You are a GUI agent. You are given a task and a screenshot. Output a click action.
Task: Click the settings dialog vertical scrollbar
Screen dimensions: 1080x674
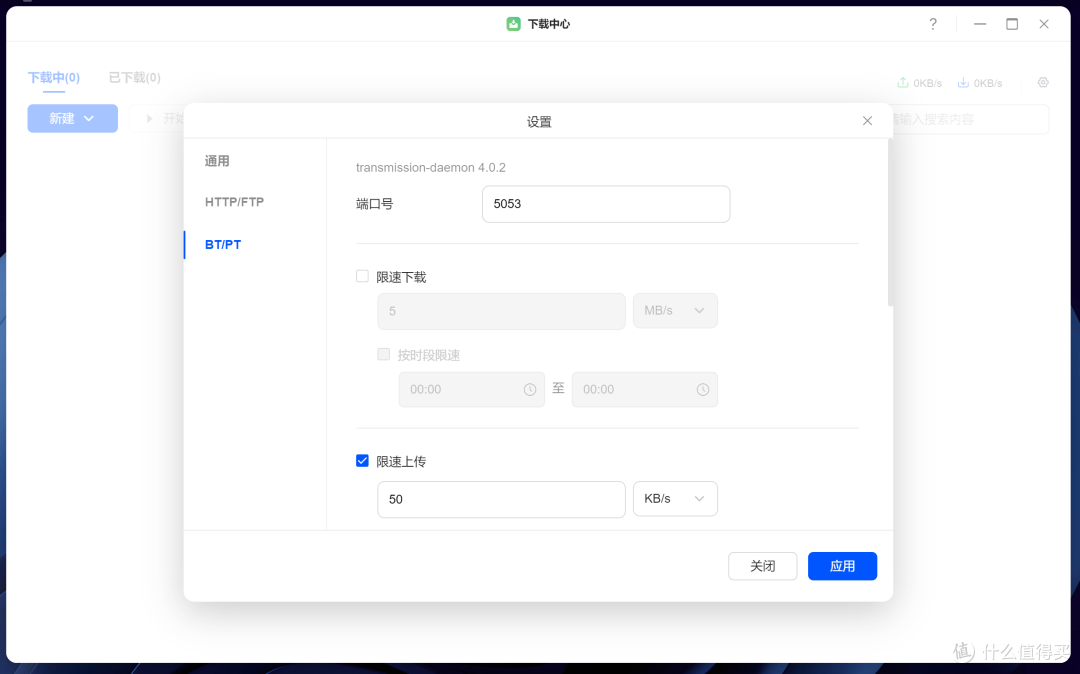890,222
